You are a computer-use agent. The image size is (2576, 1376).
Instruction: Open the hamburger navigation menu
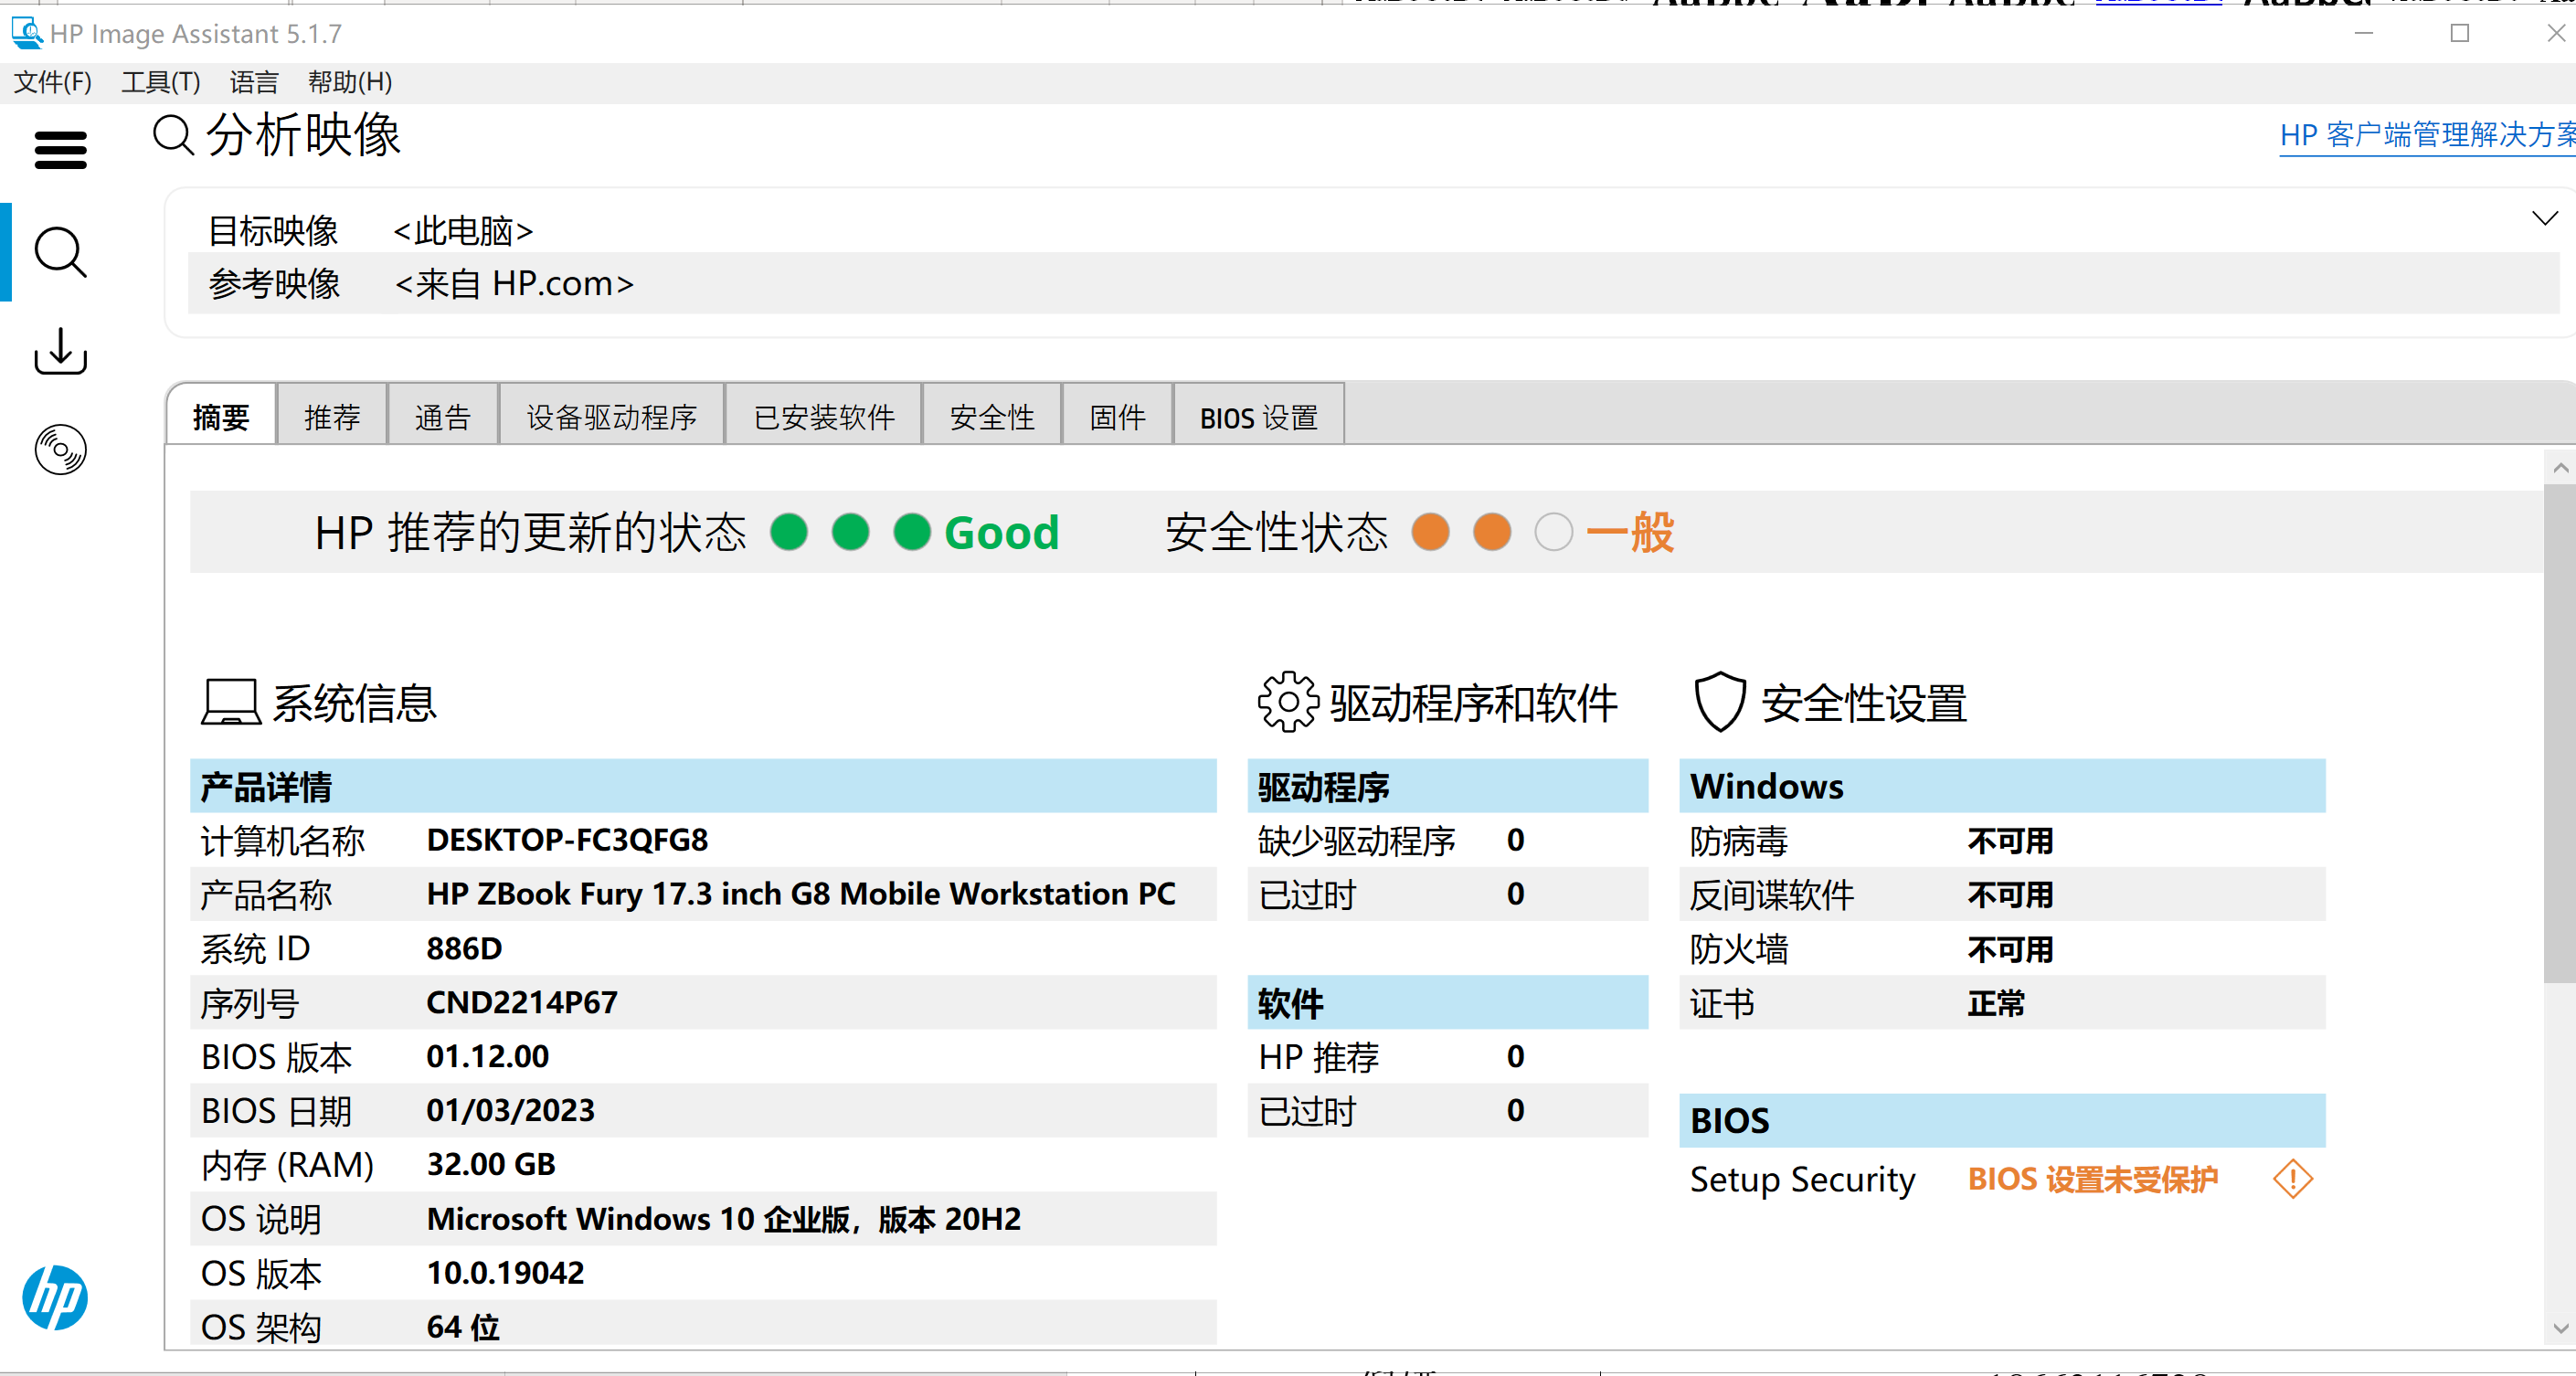[59, 150]
